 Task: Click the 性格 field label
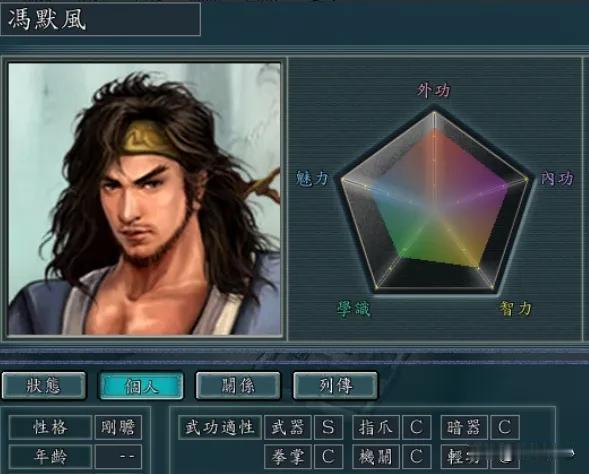tap(50, 427)
